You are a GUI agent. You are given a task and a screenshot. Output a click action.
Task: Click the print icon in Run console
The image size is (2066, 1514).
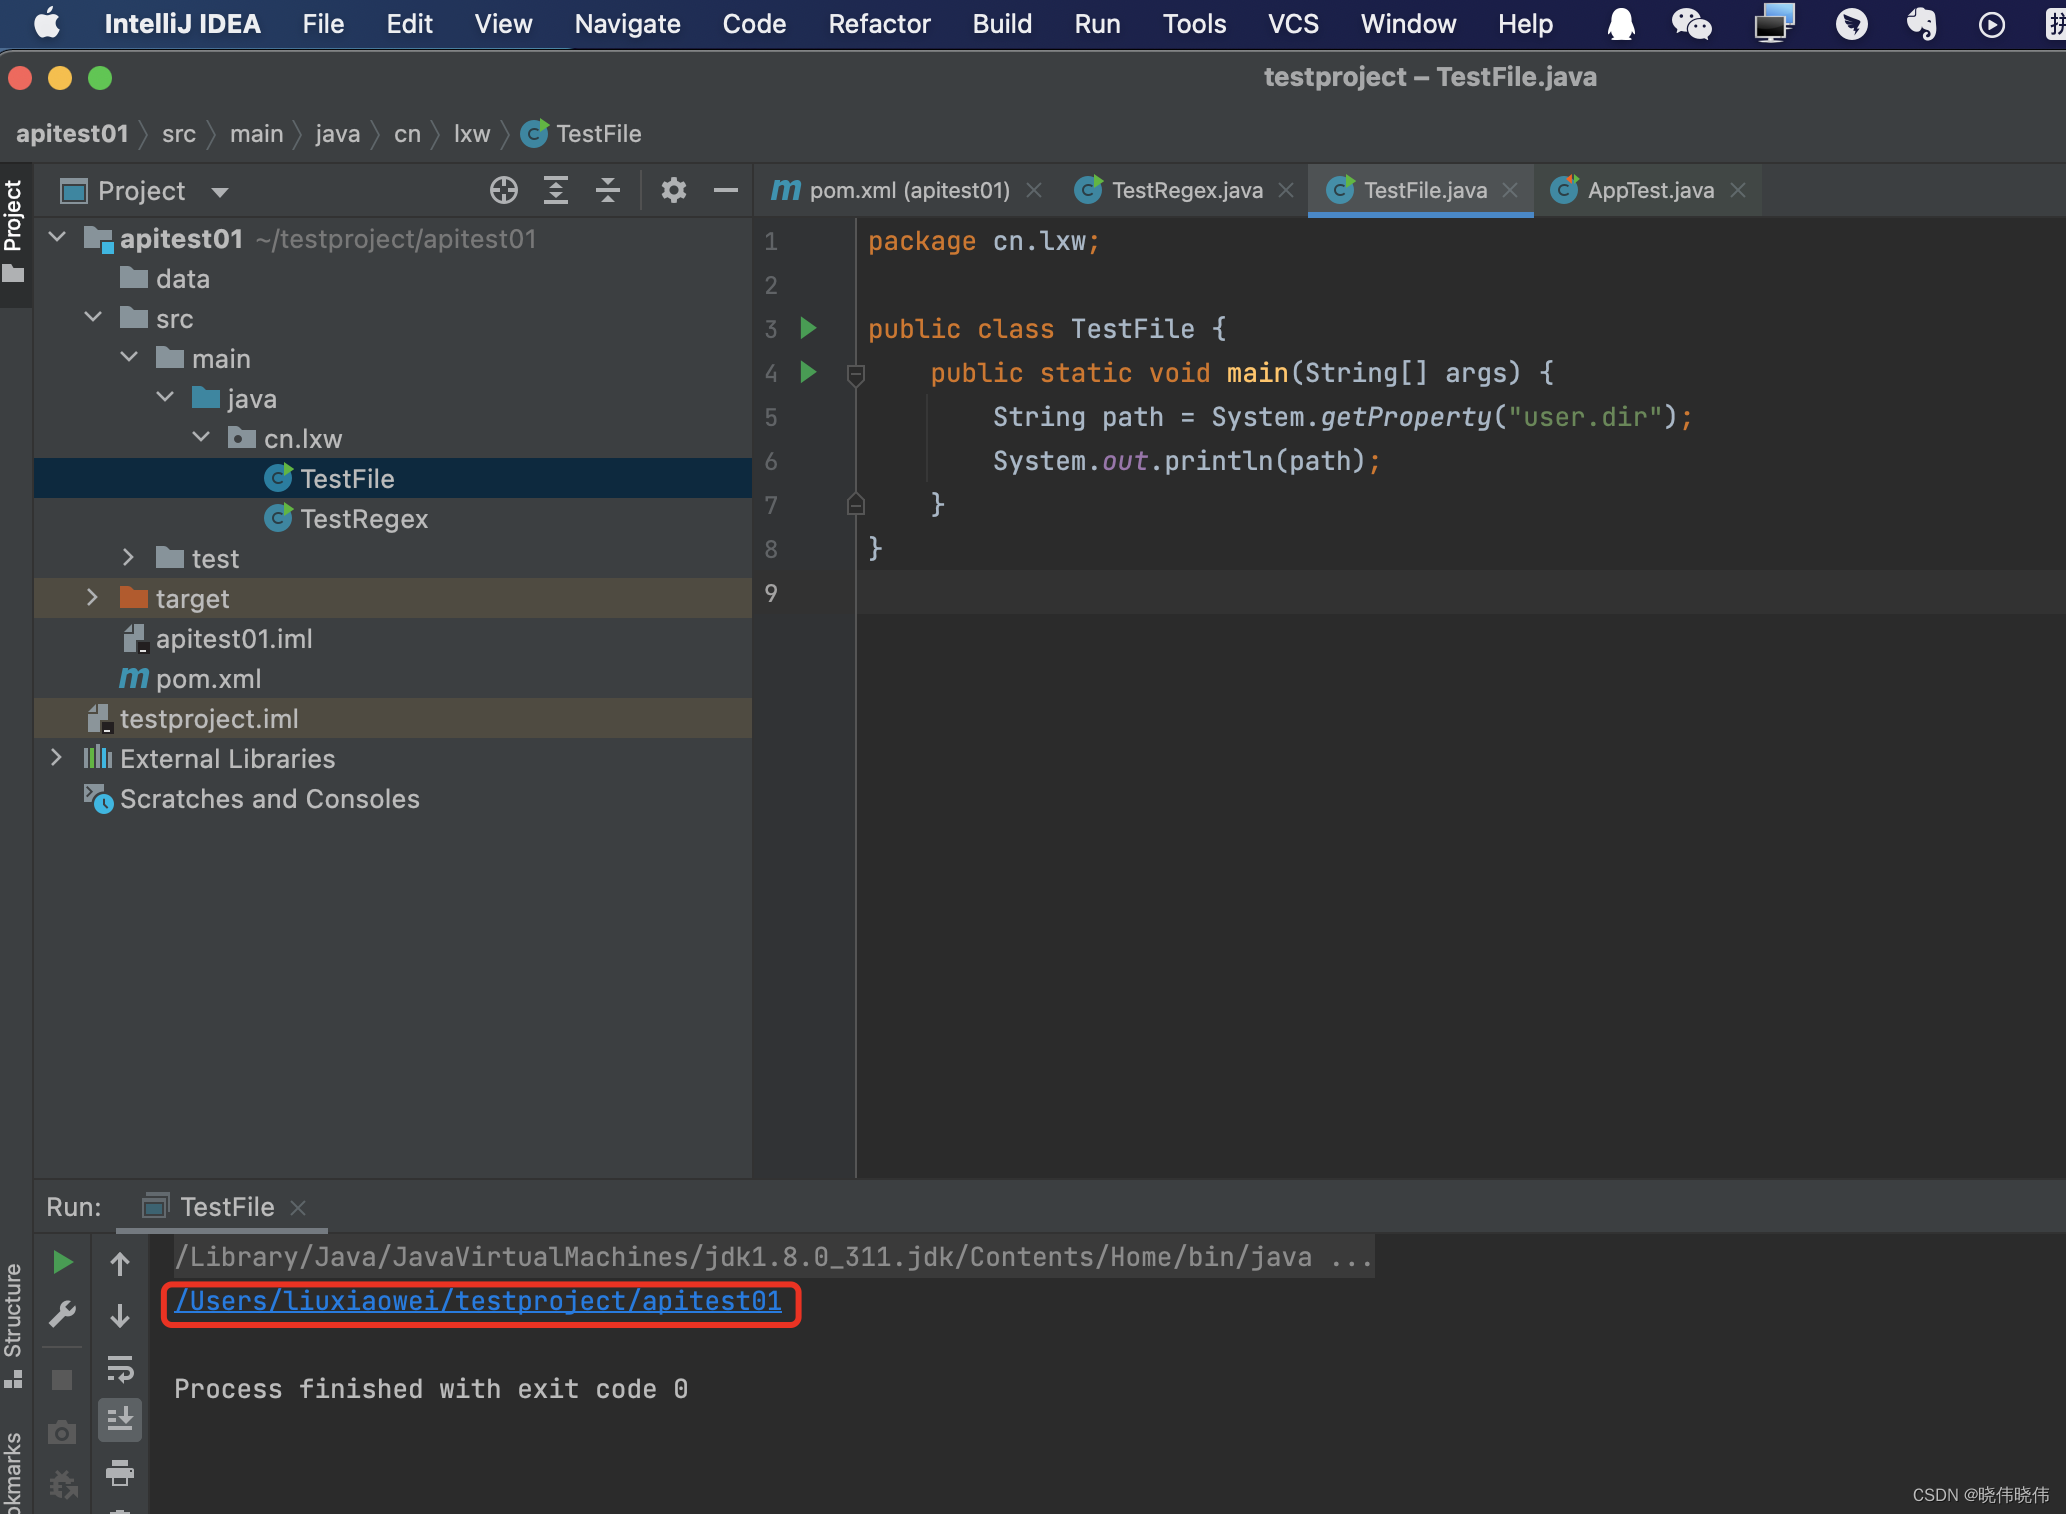click(120, 1471)
